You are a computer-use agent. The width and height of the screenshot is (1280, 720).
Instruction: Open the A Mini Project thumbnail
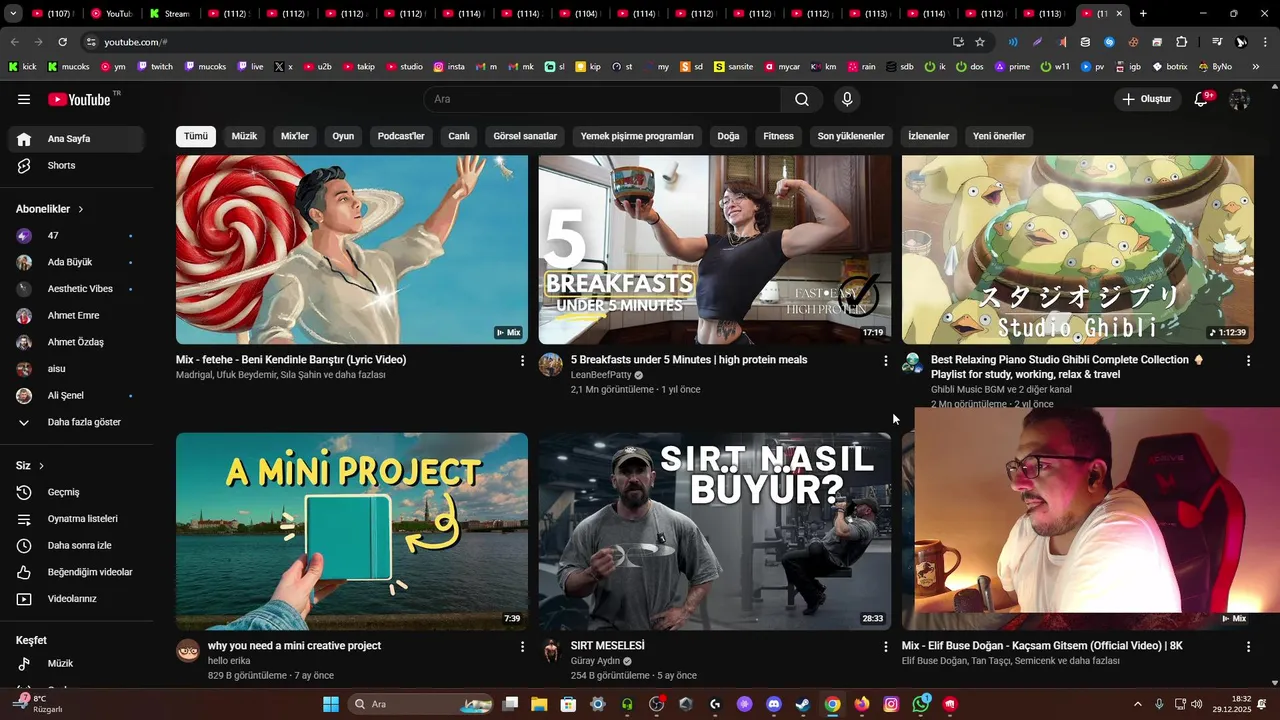(352, 531)
